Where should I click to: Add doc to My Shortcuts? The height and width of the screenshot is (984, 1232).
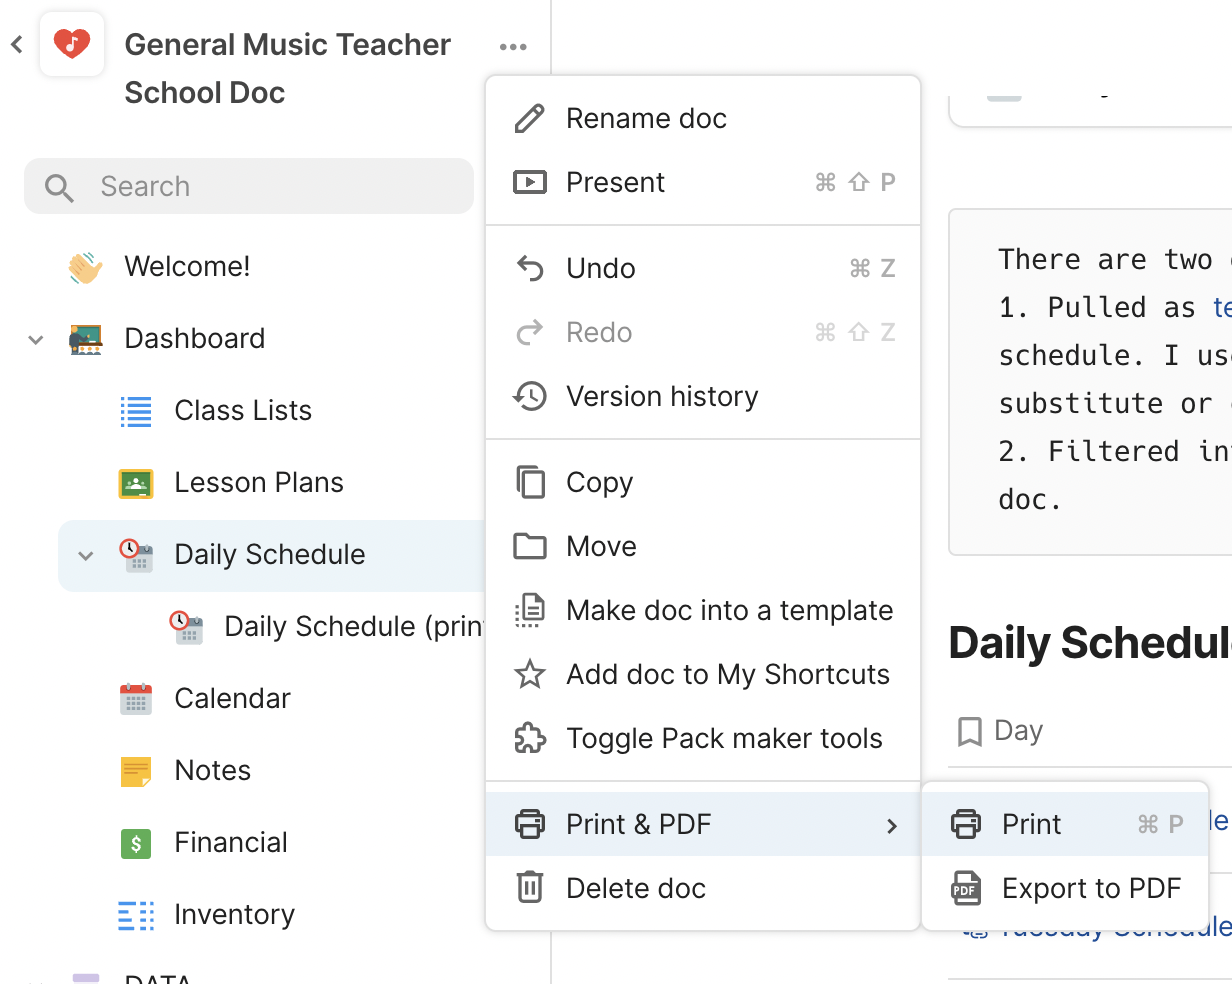click(x=727, y=675)
